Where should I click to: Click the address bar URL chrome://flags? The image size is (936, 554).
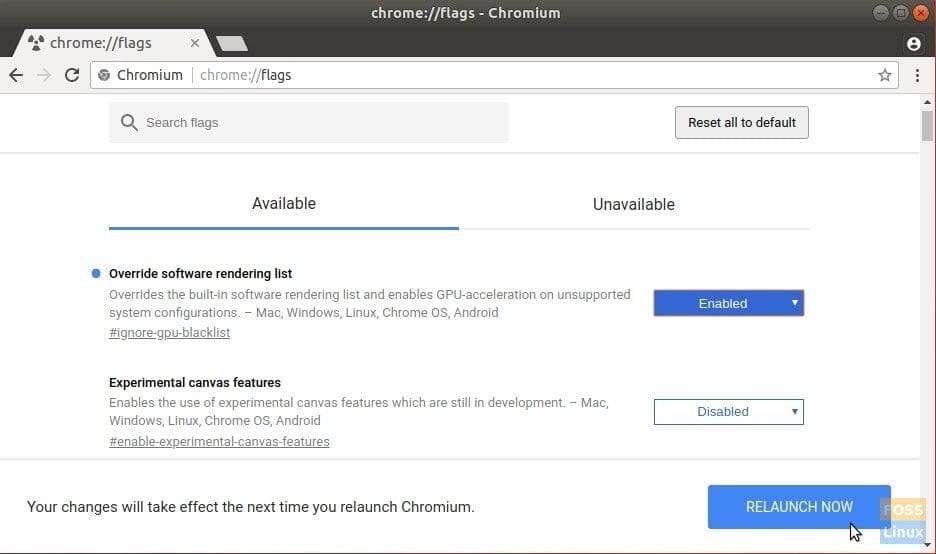(245, 75)
